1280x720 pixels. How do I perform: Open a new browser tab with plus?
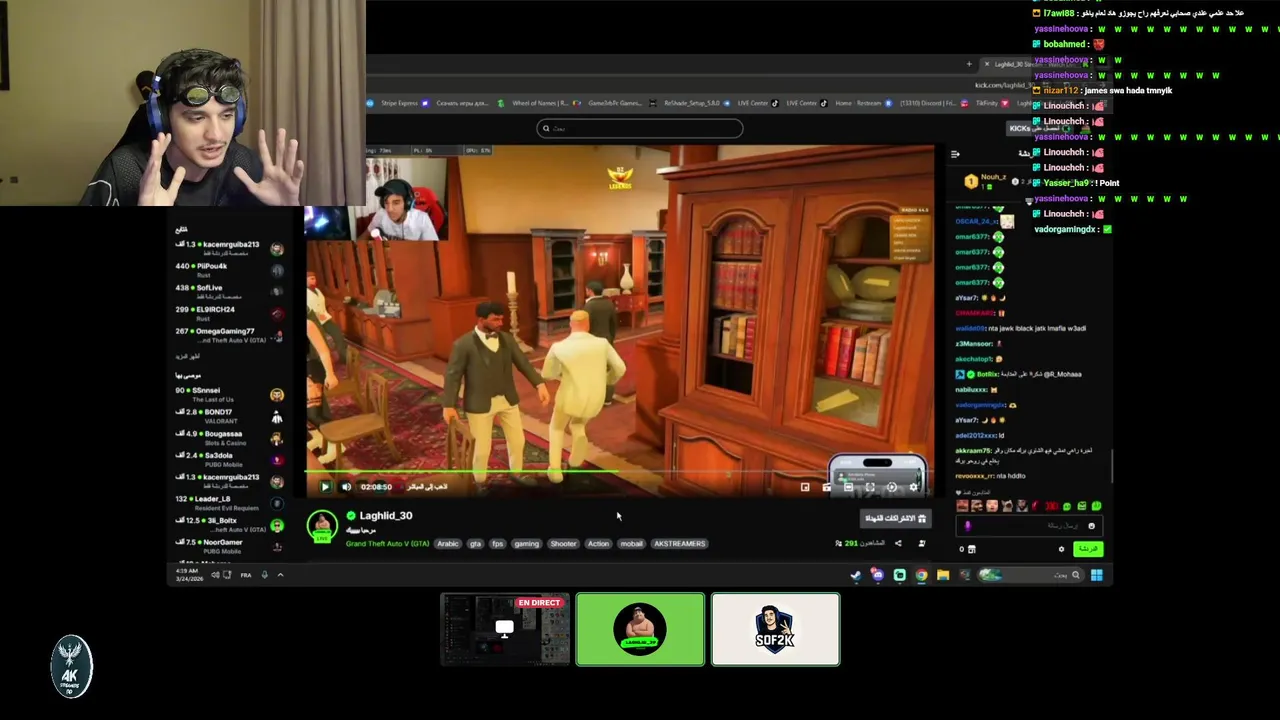click(x=968, y=64)
